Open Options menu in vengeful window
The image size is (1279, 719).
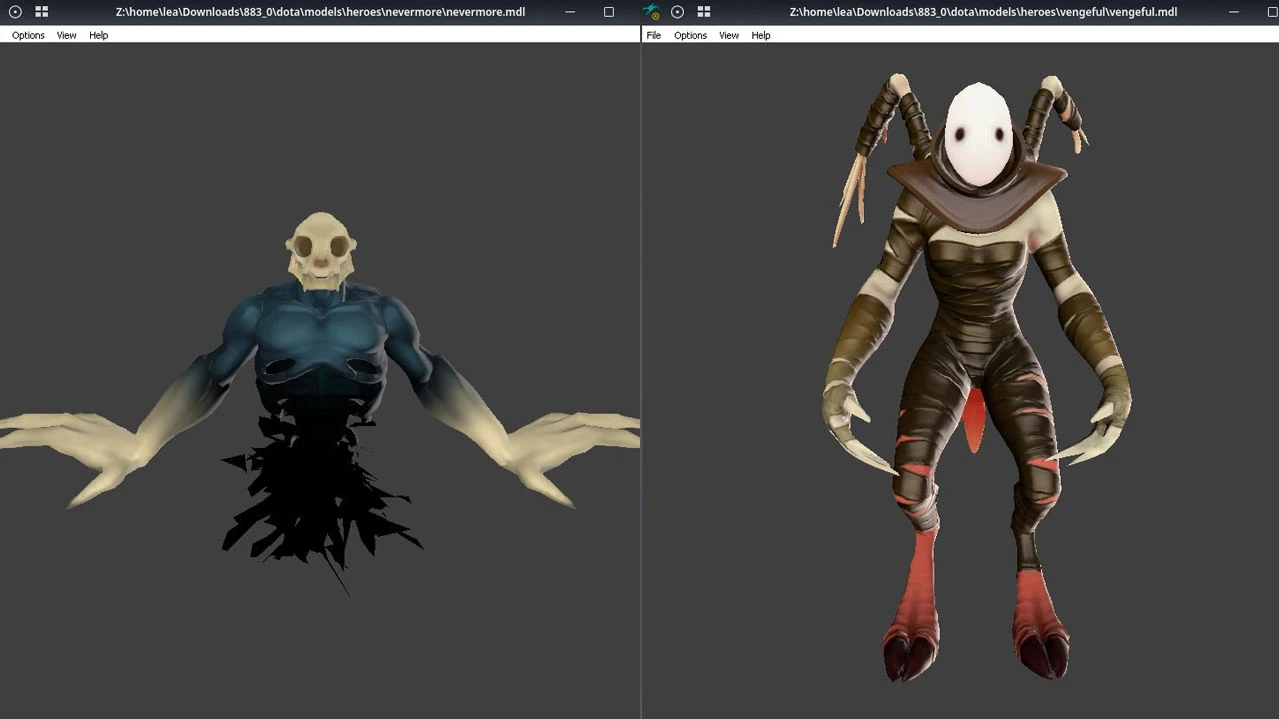pos(690,35)
